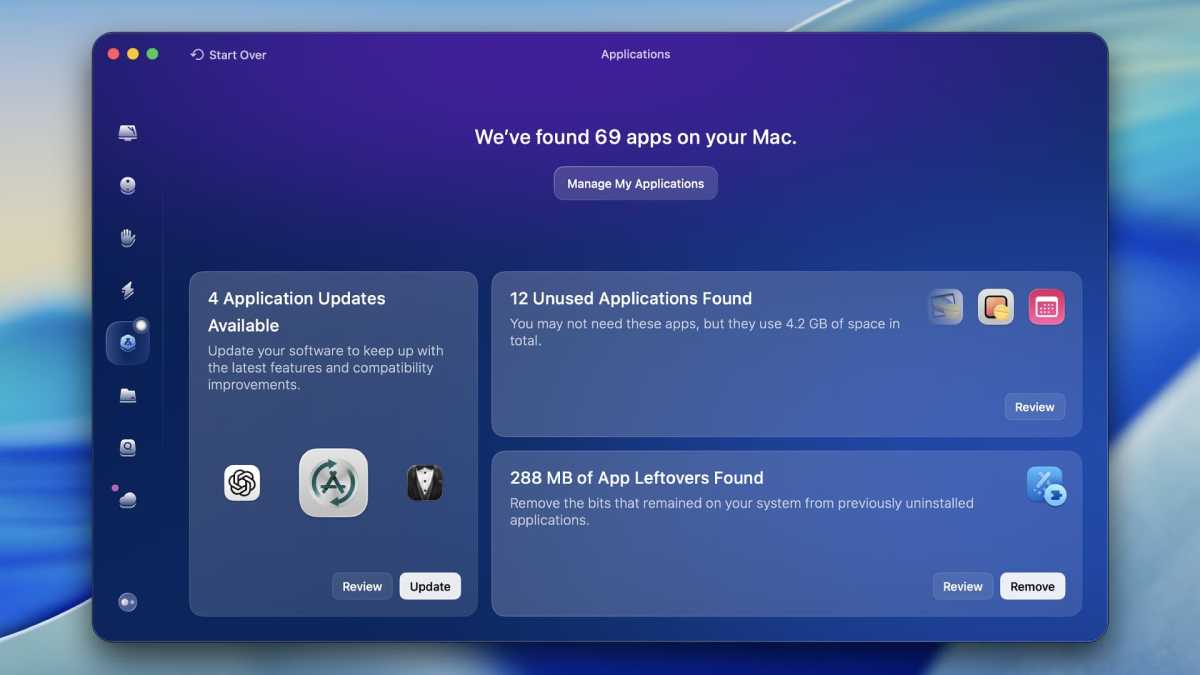Click the red calendar app icon

click(x=1046, y=306)
